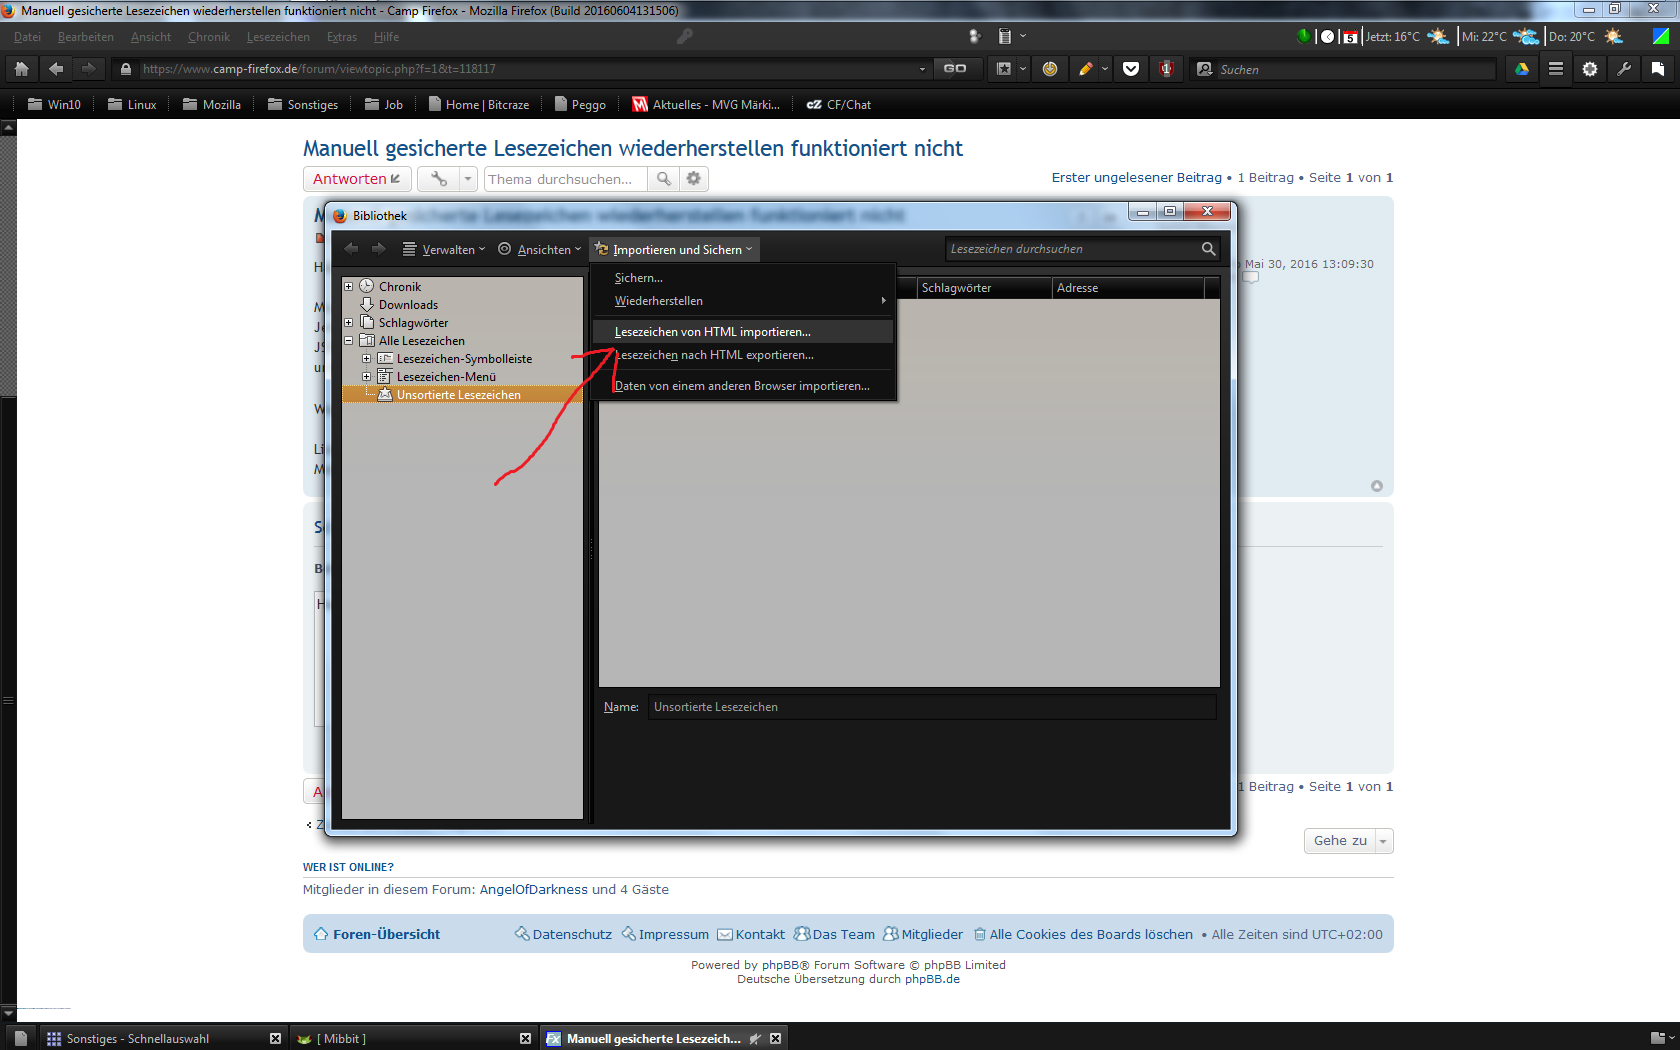The height and width of the screenshot is (1050, 1680).
Task: Open the Ansichten dropdown menu
Action: (539, 249)
